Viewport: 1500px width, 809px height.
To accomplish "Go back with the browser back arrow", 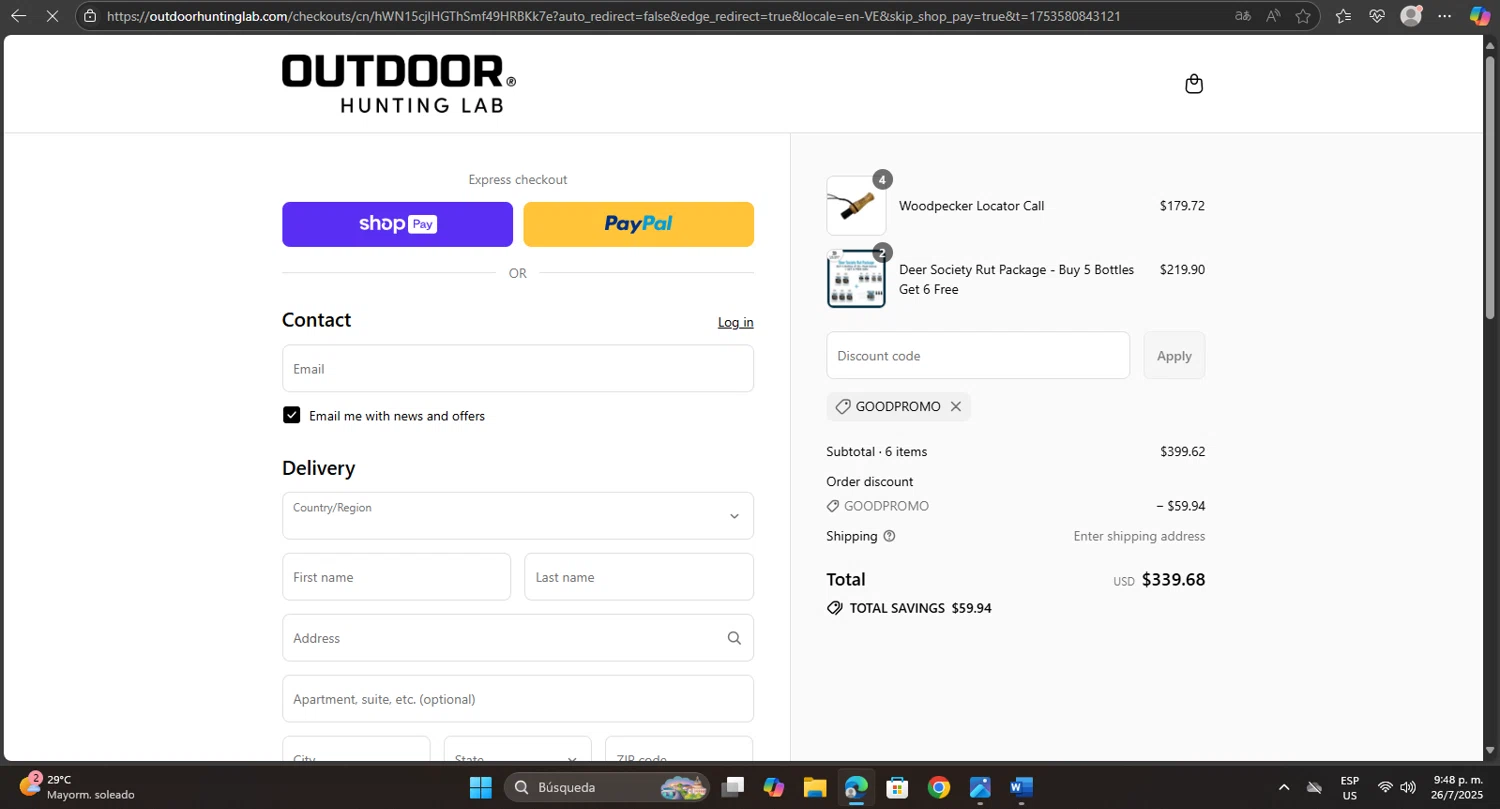I will click(18, 16).
